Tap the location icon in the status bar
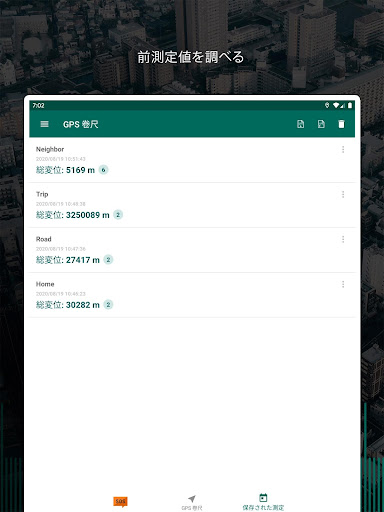 (327, 105)
